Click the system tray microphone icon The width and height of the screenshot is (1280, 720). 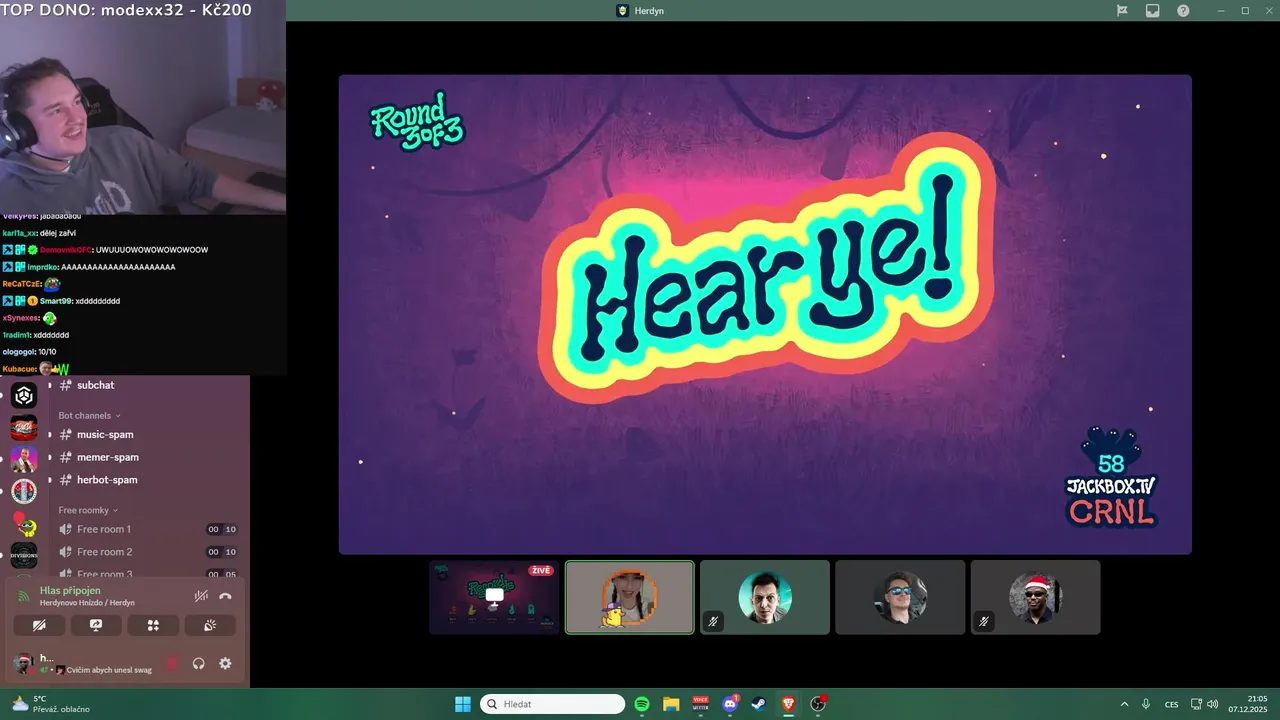point(1146,704)
